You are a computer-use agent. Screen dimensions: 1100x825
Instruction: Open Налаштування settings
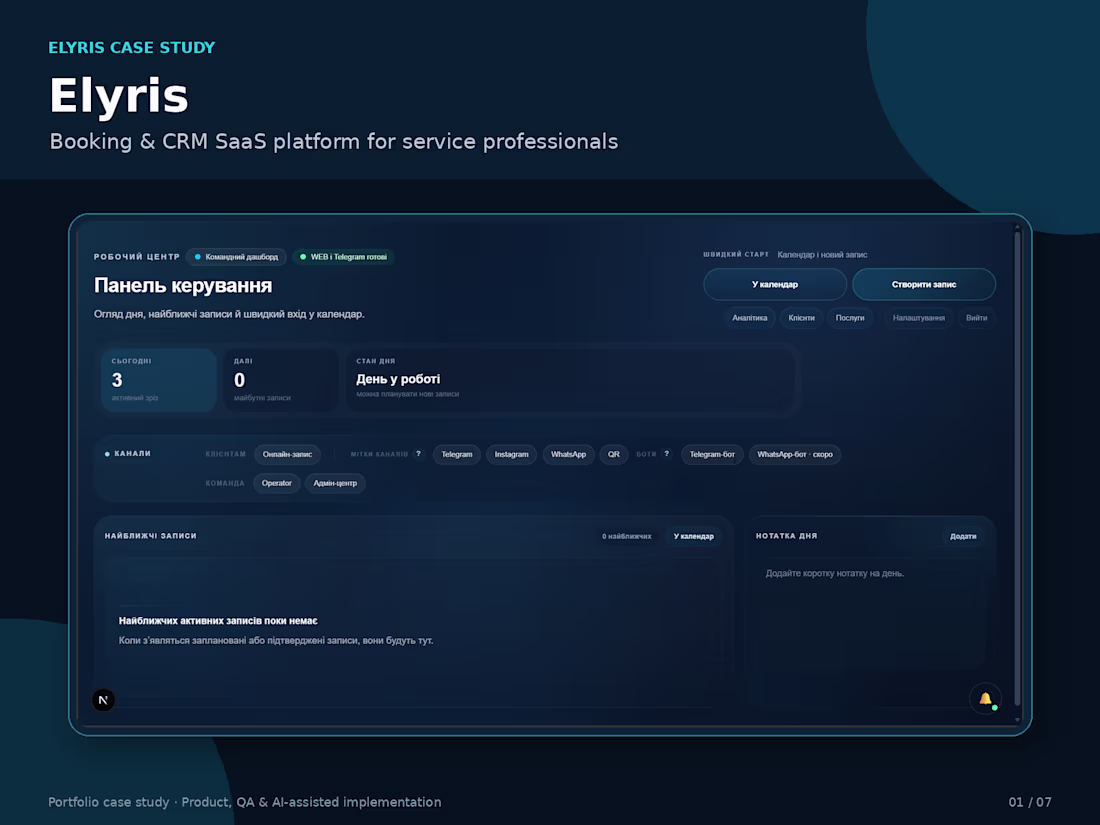point(918,318)
